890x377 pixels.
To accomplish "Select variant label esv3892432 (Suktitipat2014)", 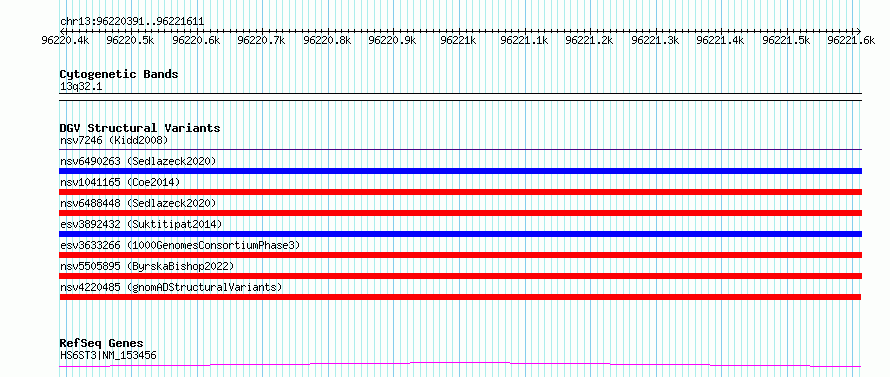I will click(141, 224).
